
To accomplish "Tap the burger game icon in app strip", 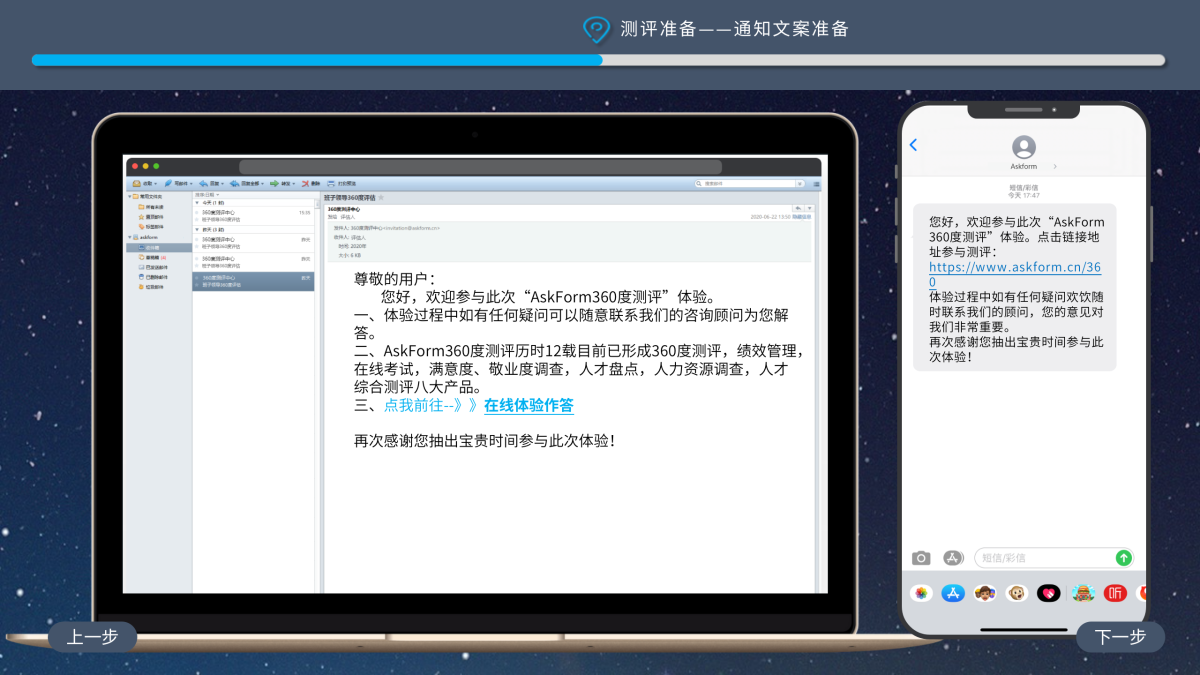I will (x=1083, y=593).
